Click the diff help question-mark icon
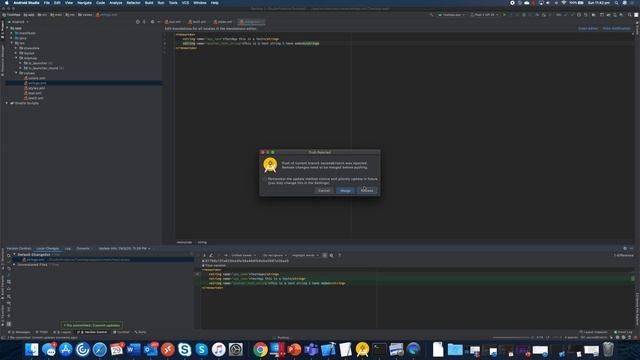This screenshot has height=360, width=640. pyautogui.click(x=339, y=256)
